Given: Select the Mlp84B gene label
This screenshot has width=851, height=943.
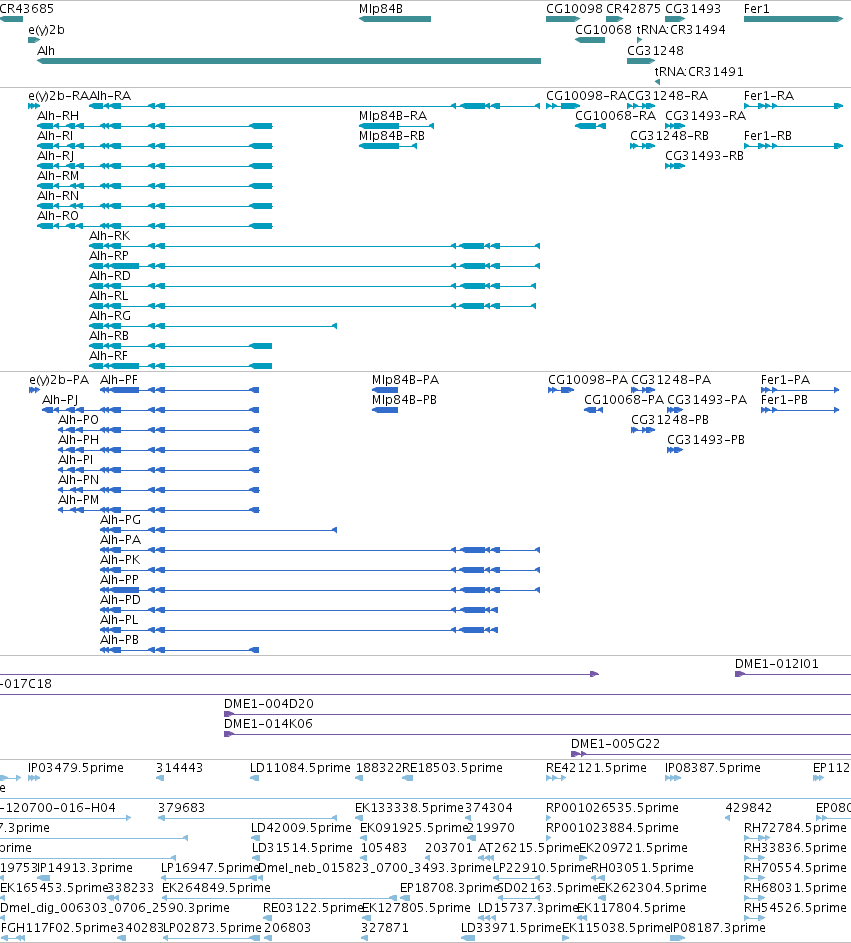Looking at the screenshot, I should [381, 9].
